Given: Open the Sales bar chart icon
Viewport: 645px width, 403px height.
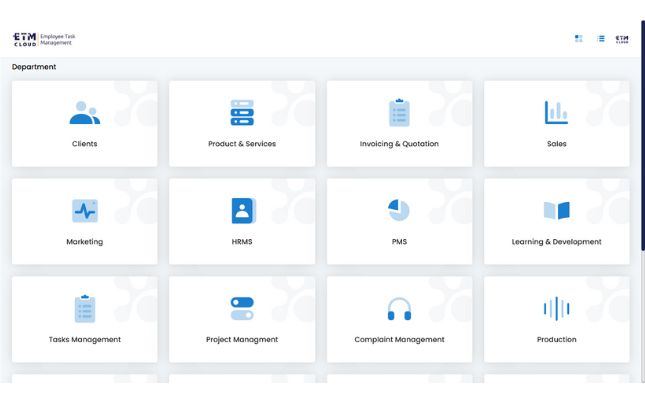Looking at the screenshot, I should click(556, 112).
